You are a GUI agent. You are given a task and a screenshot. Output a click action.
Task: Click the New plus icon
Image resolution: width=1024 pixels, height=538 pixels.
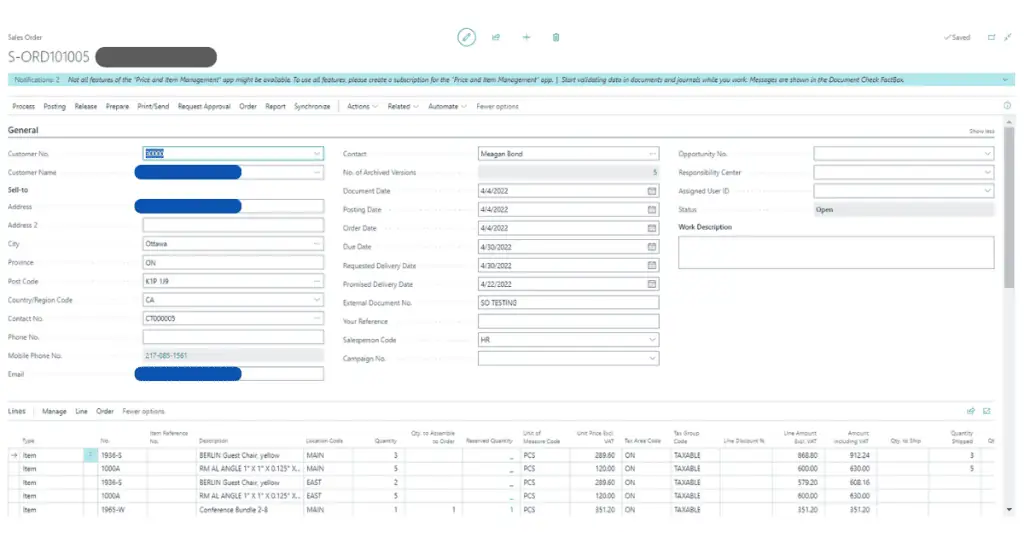point(526,37)
